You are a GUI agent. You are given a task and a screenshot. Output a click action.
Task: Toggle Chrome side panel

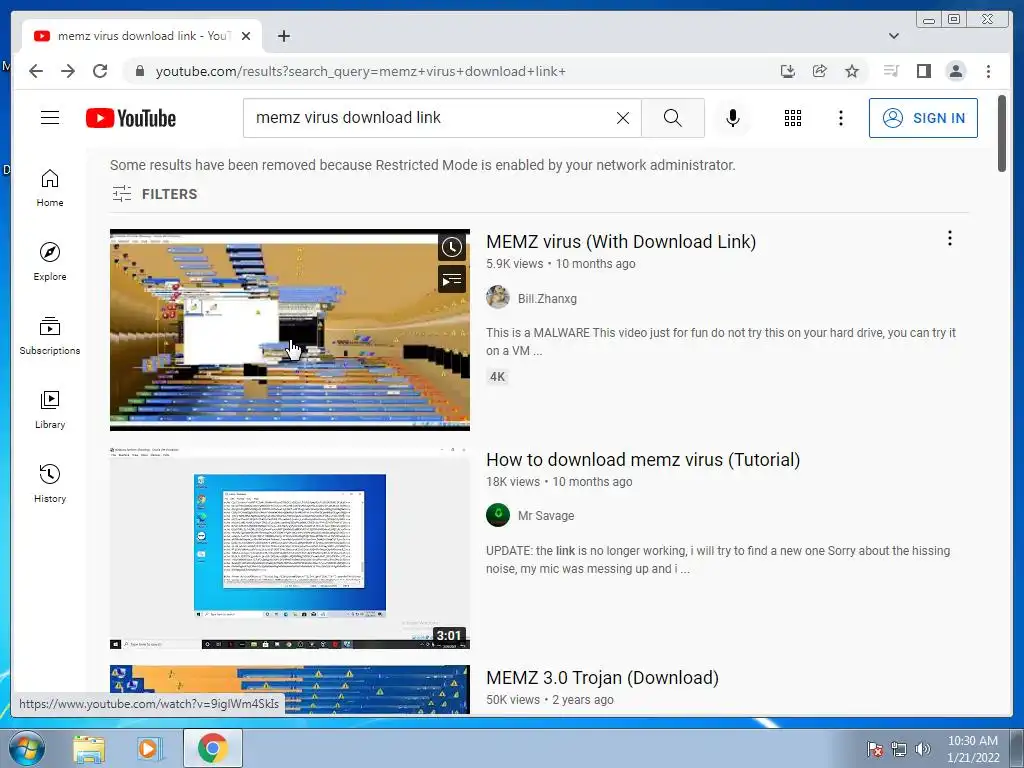pos(923,71)
